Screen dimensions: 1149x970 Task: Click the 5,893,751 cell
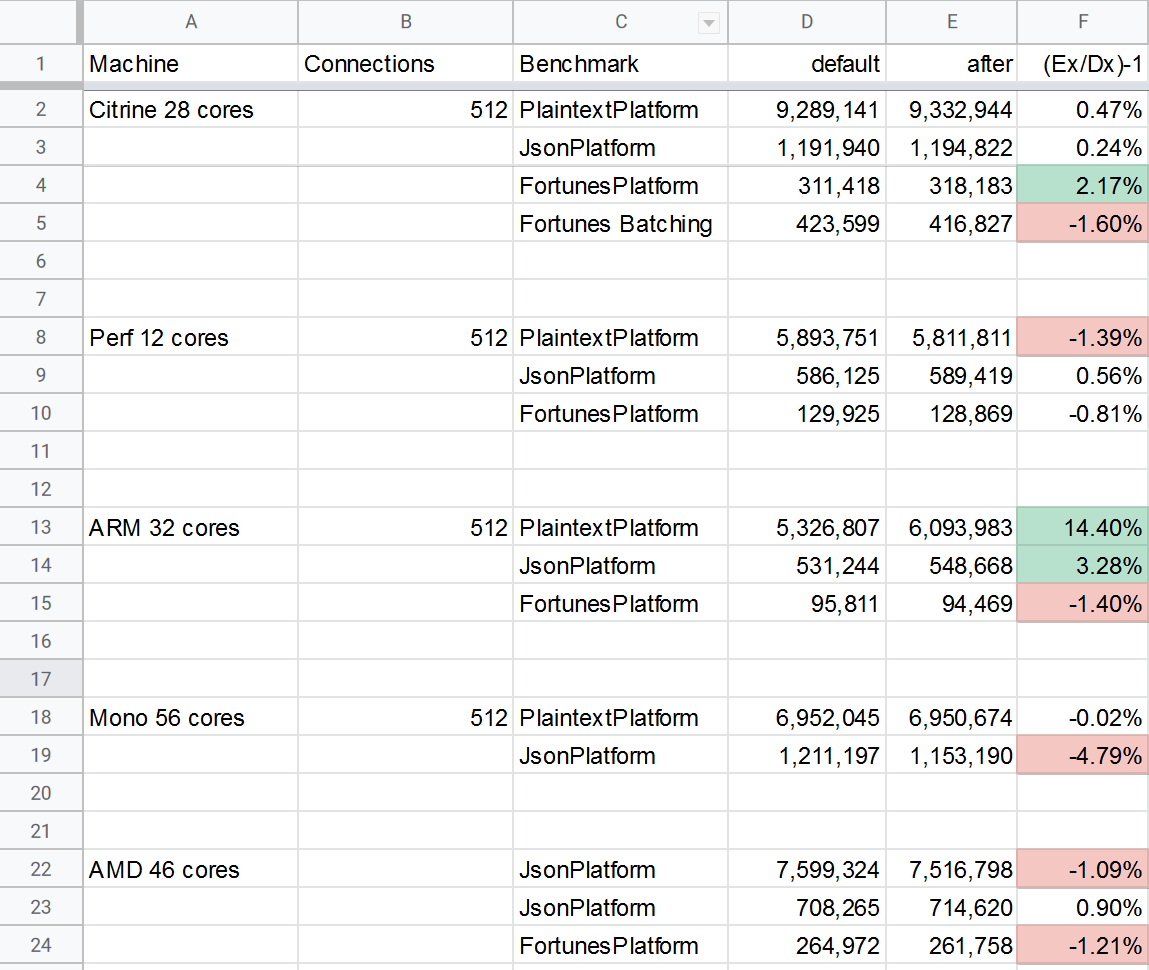(807, 337)
